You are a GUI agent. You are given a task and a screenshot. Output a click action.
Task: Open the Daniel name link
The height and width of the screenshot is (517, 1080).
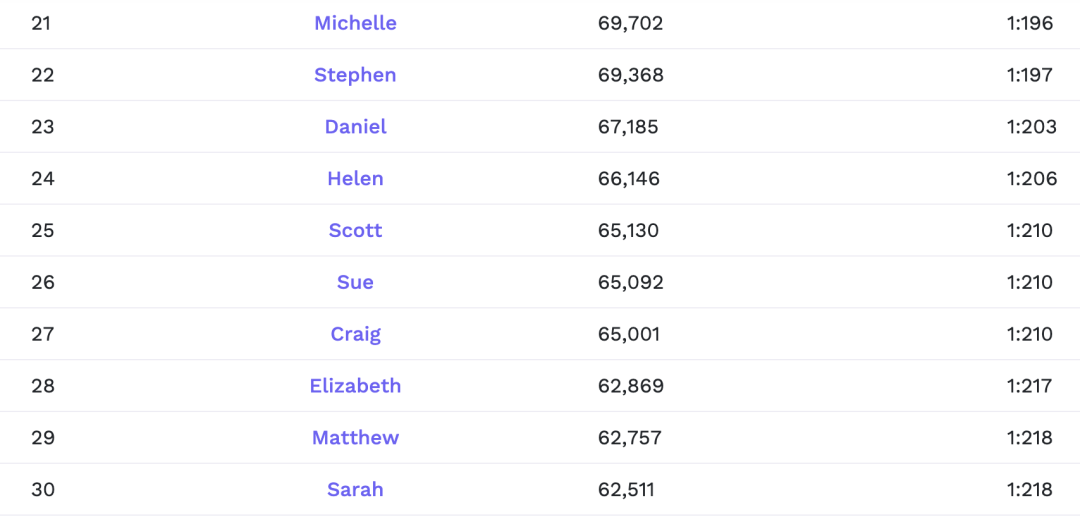coord(355,127)
